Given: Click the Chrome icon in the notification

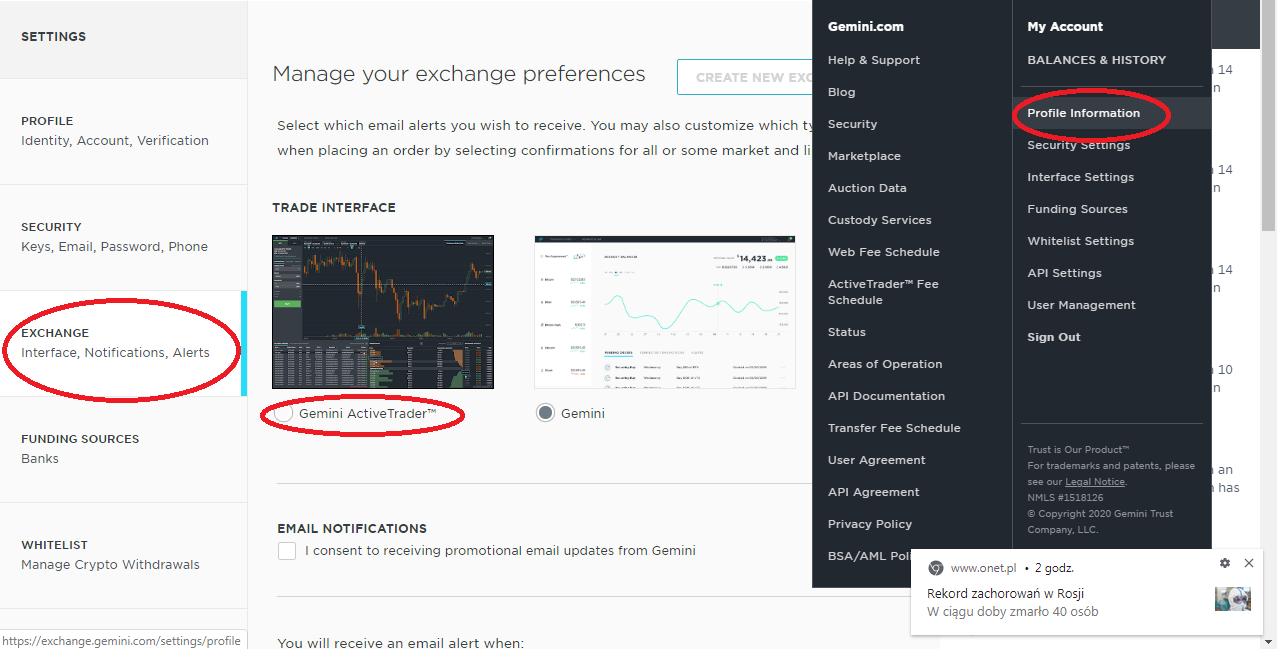Looking at the screenshot, I should point(936,568).
